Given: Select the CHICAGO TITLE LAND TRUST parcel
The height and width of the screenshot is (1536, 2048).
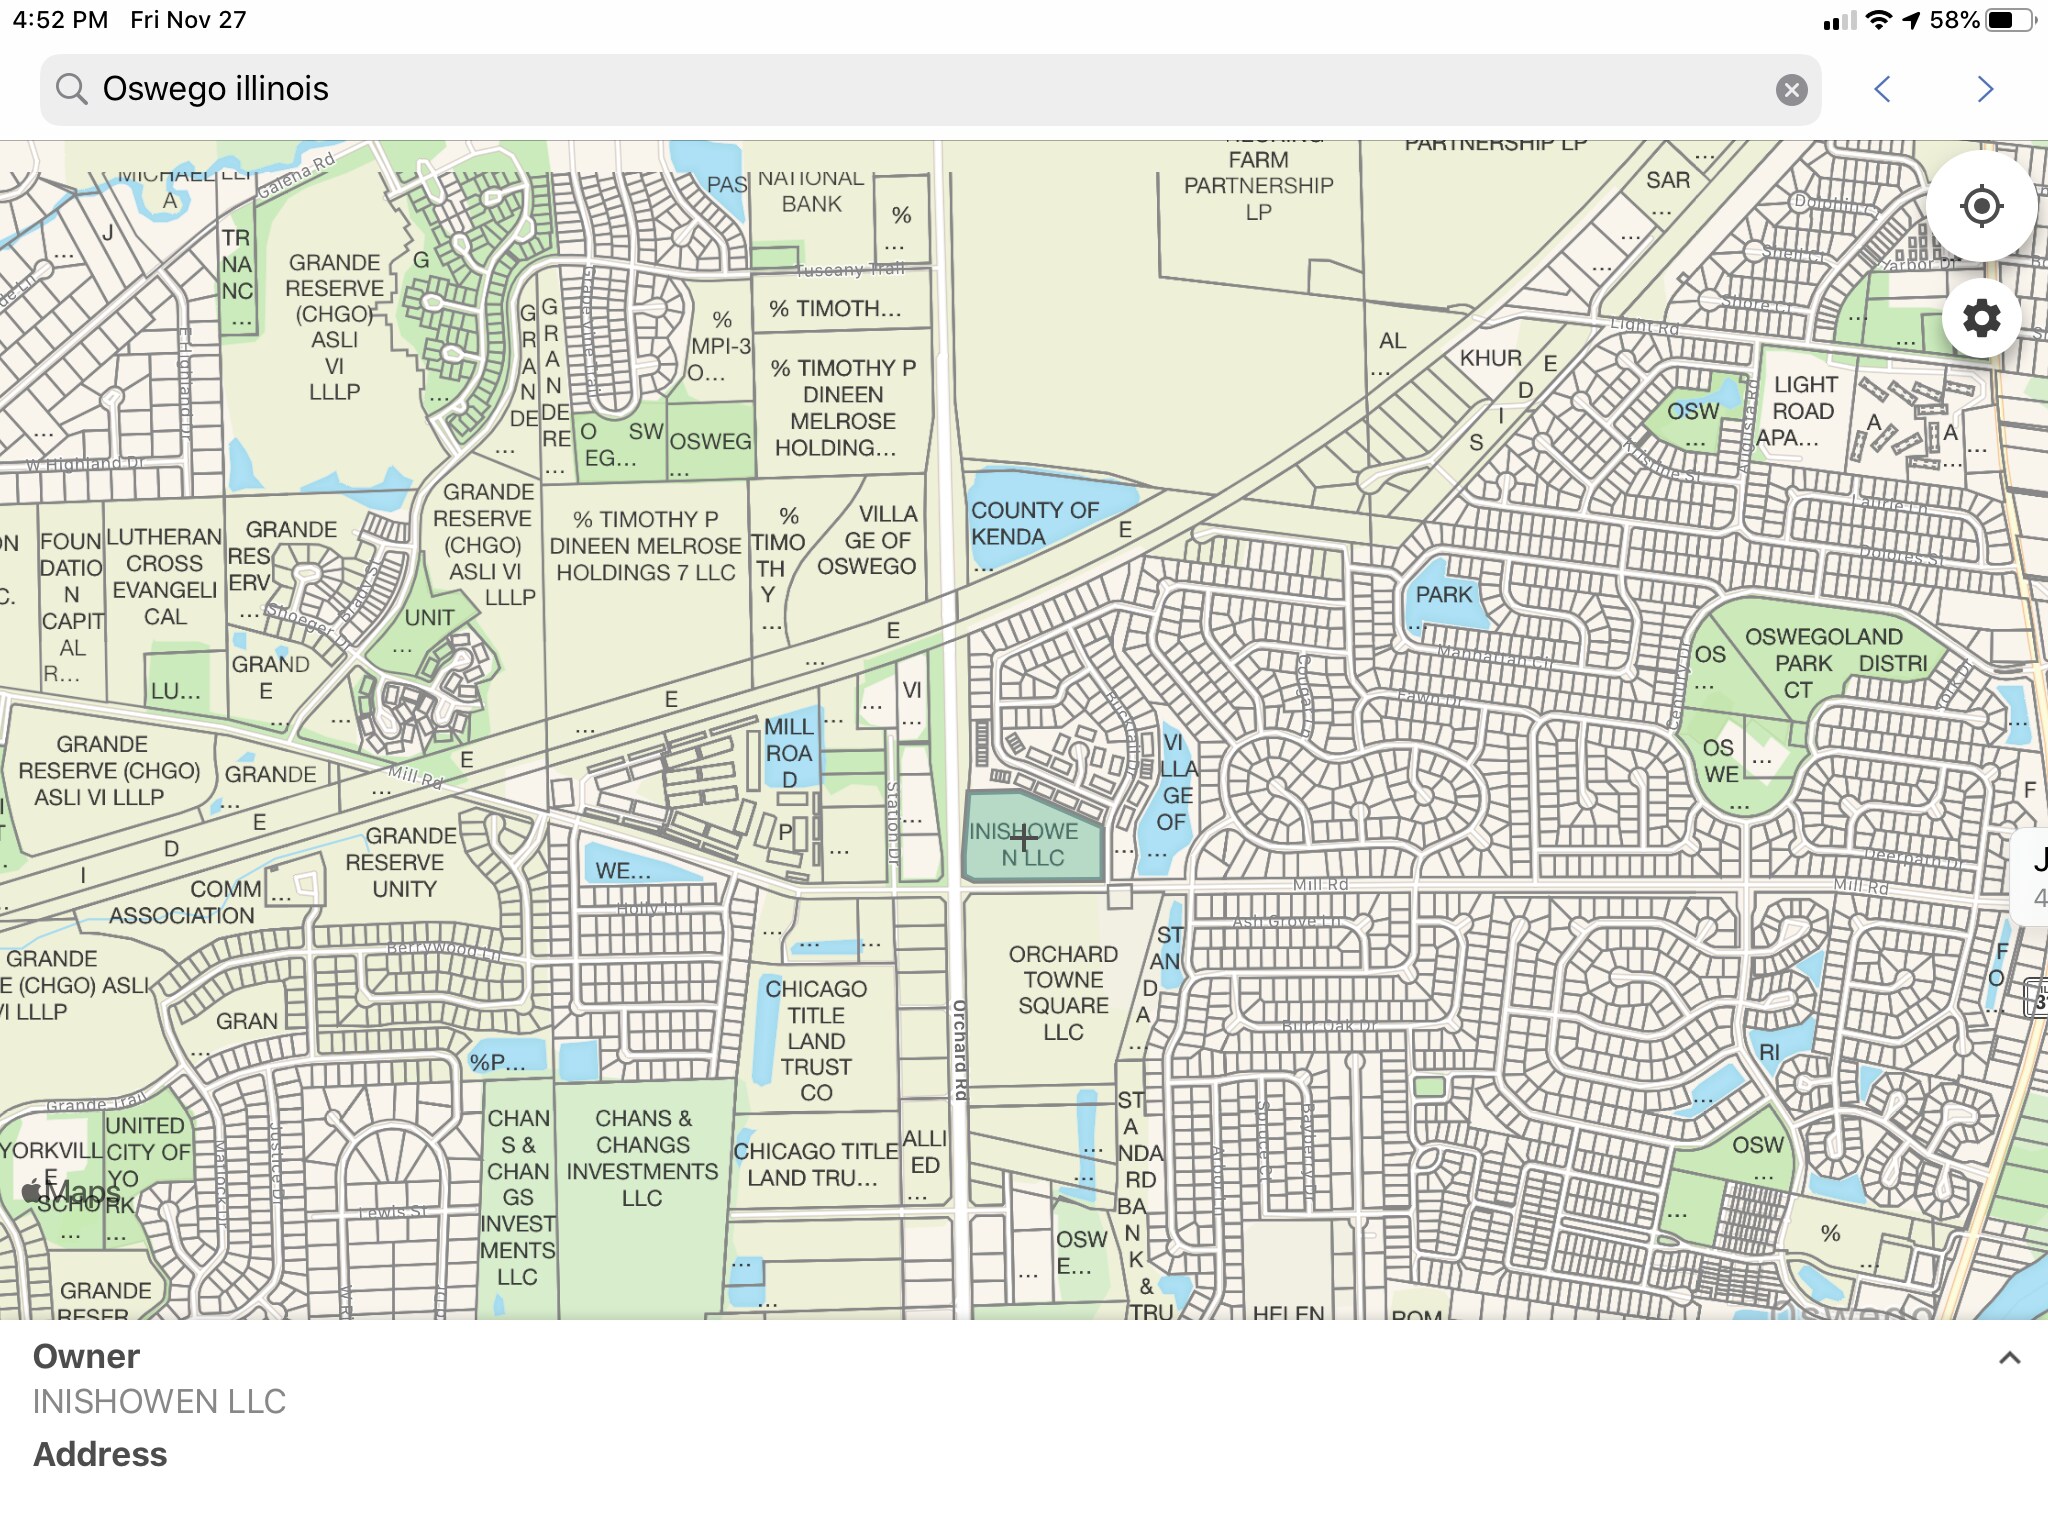Looking at the screenshot, I should (816, 1040).
